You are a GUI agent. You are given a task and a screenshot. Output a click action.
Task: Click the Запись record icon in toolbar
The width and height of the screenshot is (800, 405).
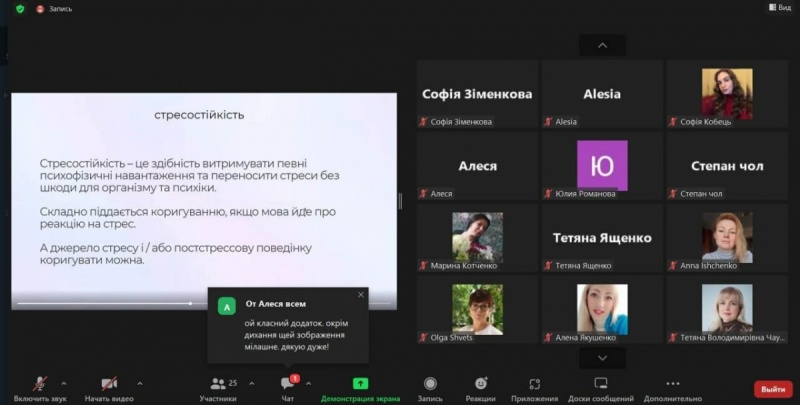coord(430,388)
